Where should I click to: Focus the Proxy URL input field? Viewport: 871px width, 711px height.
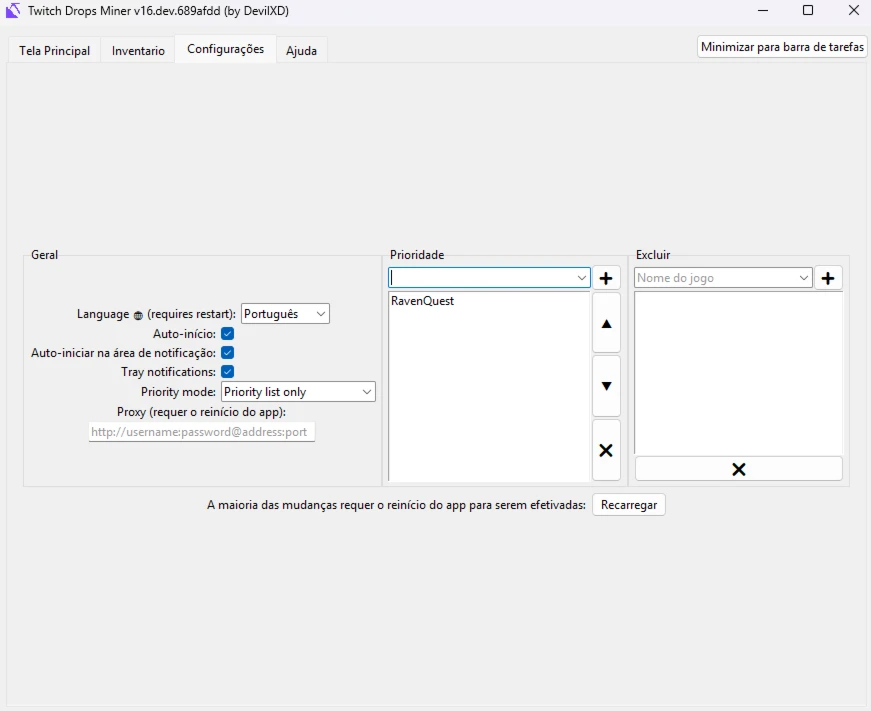tap(202, 432)
